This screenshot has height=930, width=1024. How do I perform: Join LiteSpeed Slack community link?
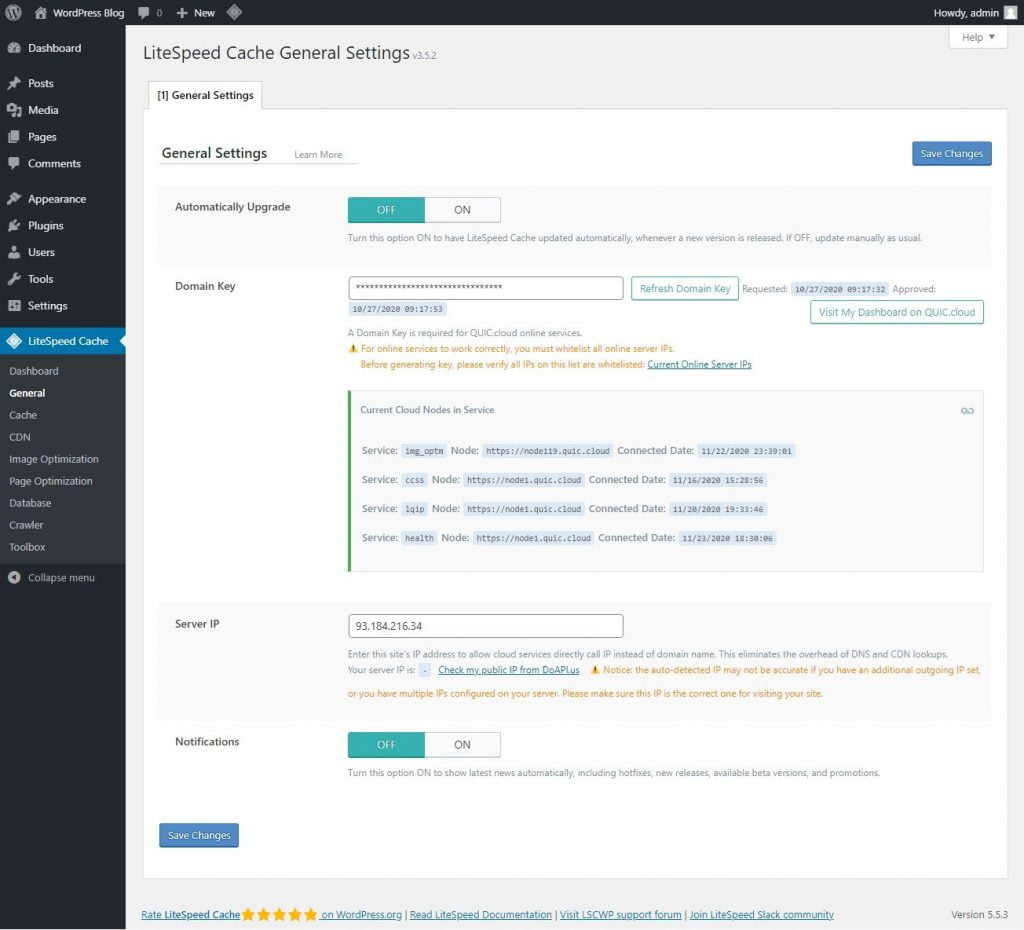pos(761,915)
